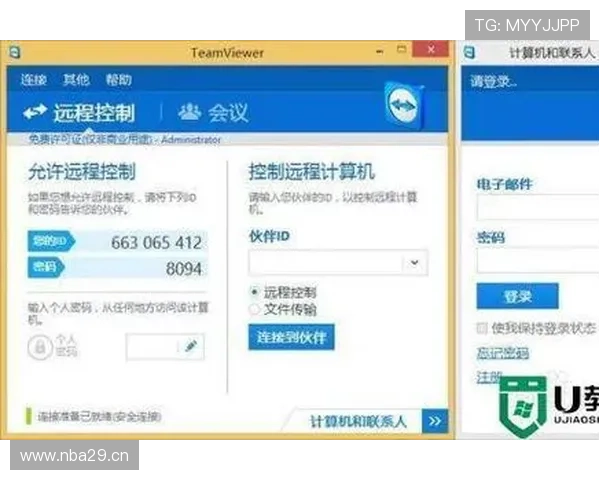The height and width of the screenshot is (480, 600).
Task: Open the 其他 menu
Action: point(76,80)
